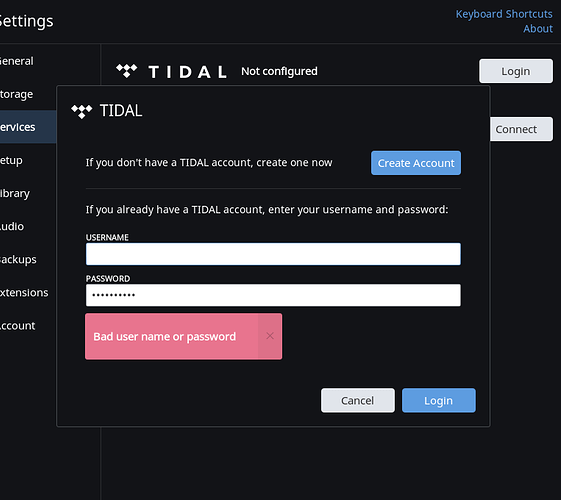Focus the PASSWORD input field
Screen dimensions: 561x500
click(x=273, y=295)
